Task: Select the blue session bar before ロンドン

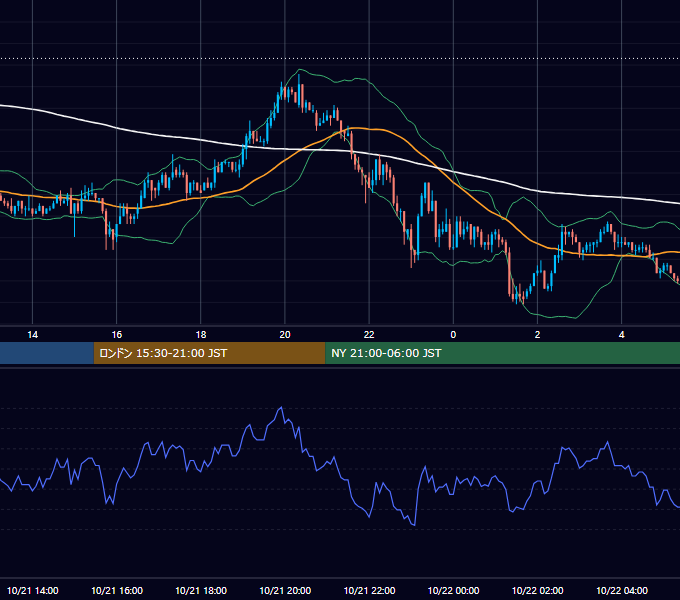Action: coord(47,353)
